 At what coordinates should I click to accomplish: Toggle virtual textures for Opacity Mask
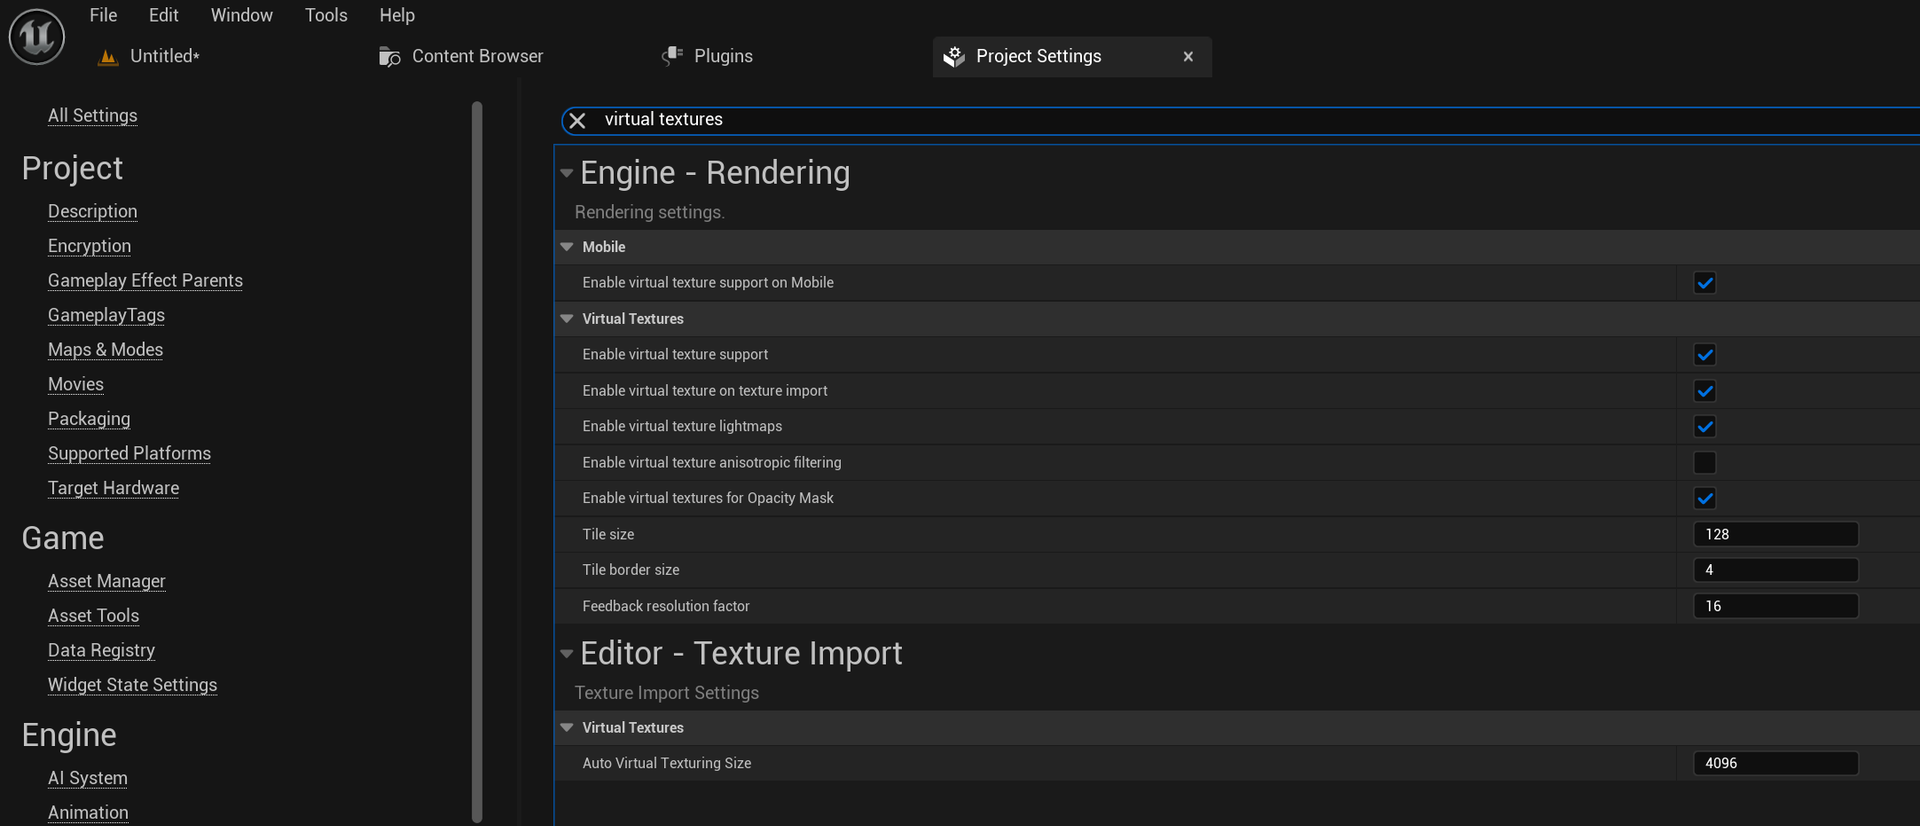1704,499
